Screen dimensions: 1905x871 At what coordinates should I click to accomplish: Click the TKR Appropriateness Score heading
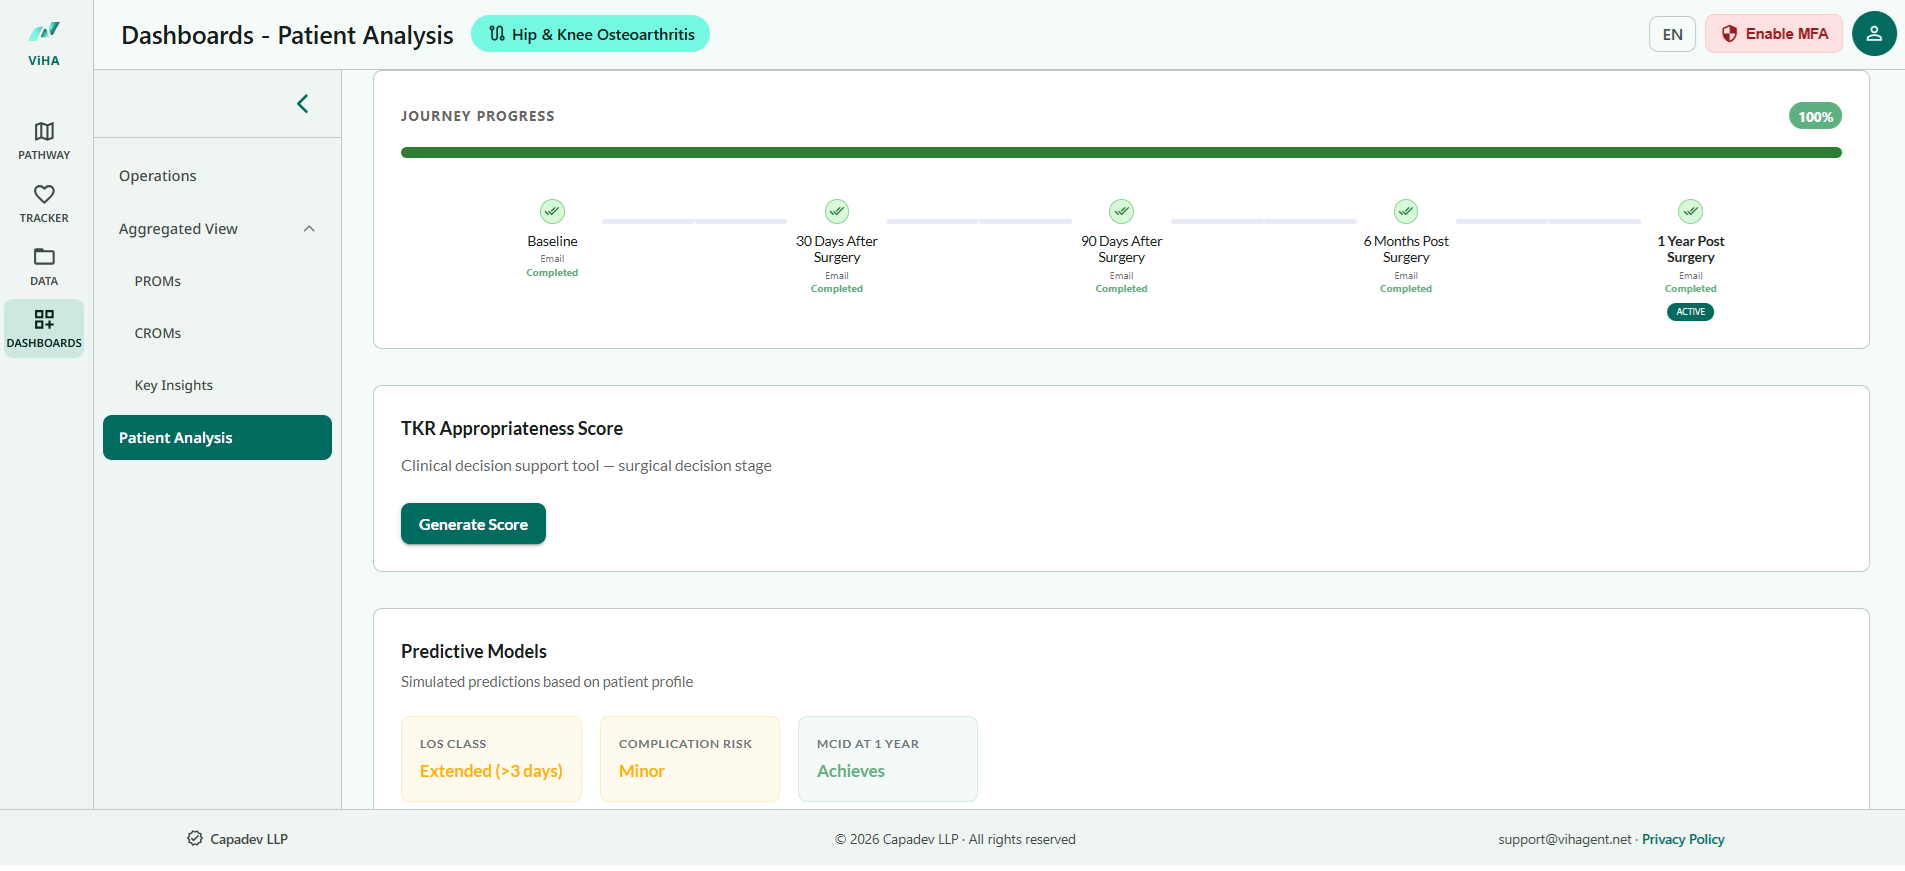coord(512,428)
